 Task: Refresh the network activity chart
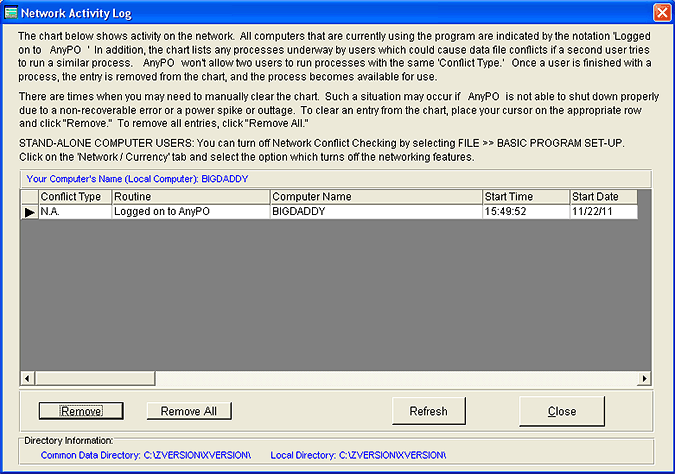pyautogui.click(x=428, y=411)
